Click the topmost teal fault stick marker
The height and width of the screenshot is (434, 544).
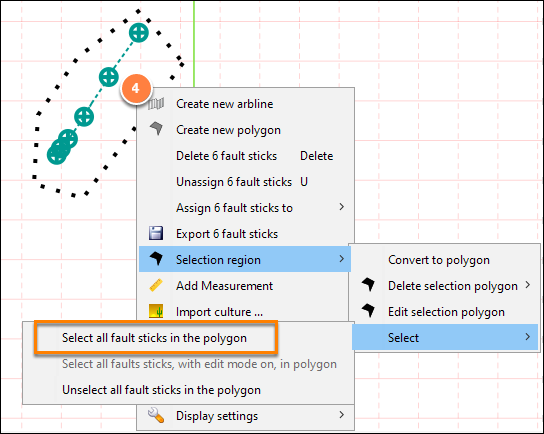(x=139, y=33)
